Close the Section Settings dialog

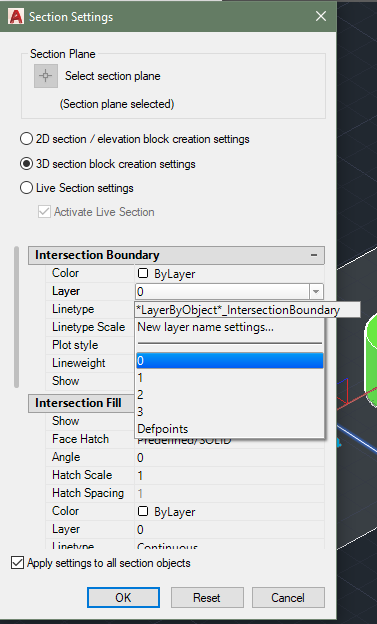tap(321, 16)
